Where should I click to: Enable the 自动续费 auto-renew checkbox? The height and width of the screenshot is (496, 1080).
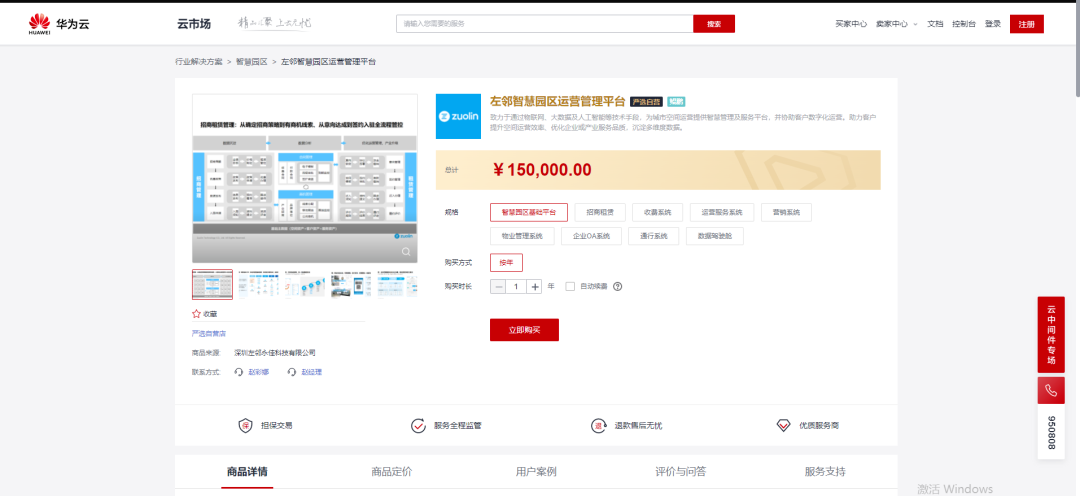point(570,286)
